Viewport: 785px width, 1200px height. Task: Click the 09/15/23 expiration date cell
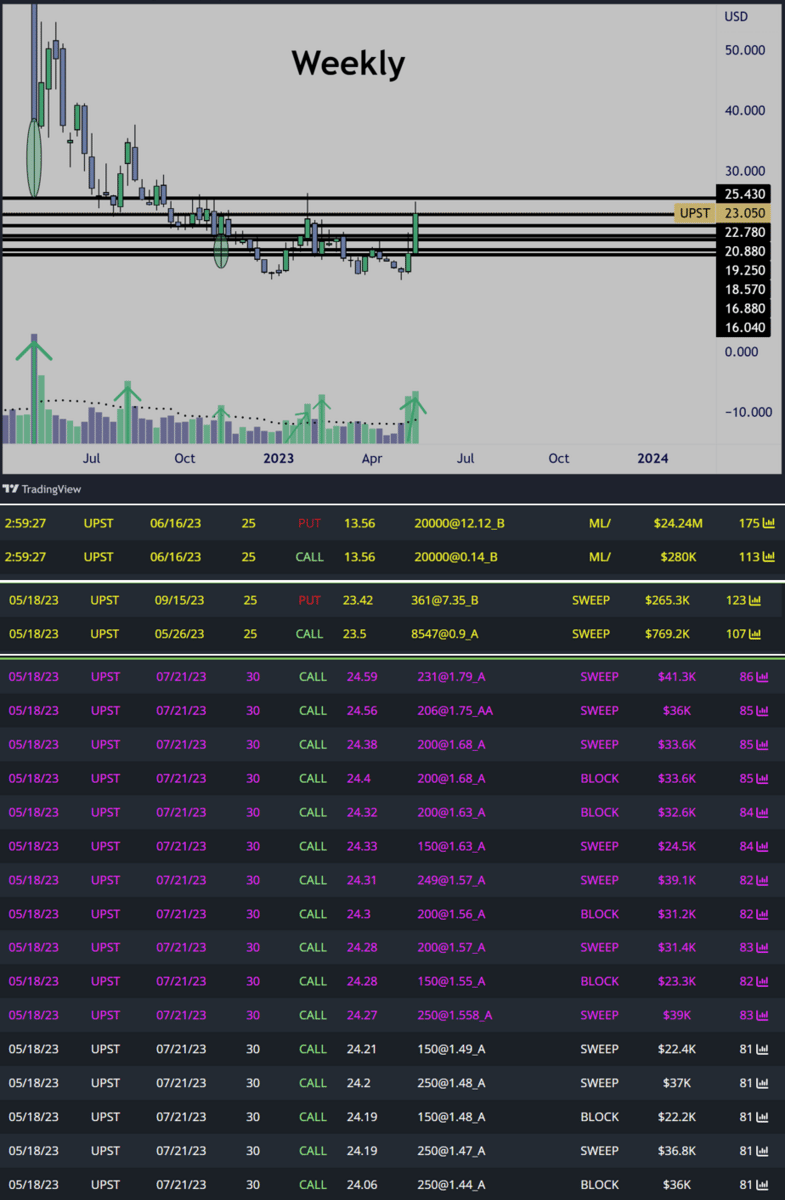(x=180, y=600)
